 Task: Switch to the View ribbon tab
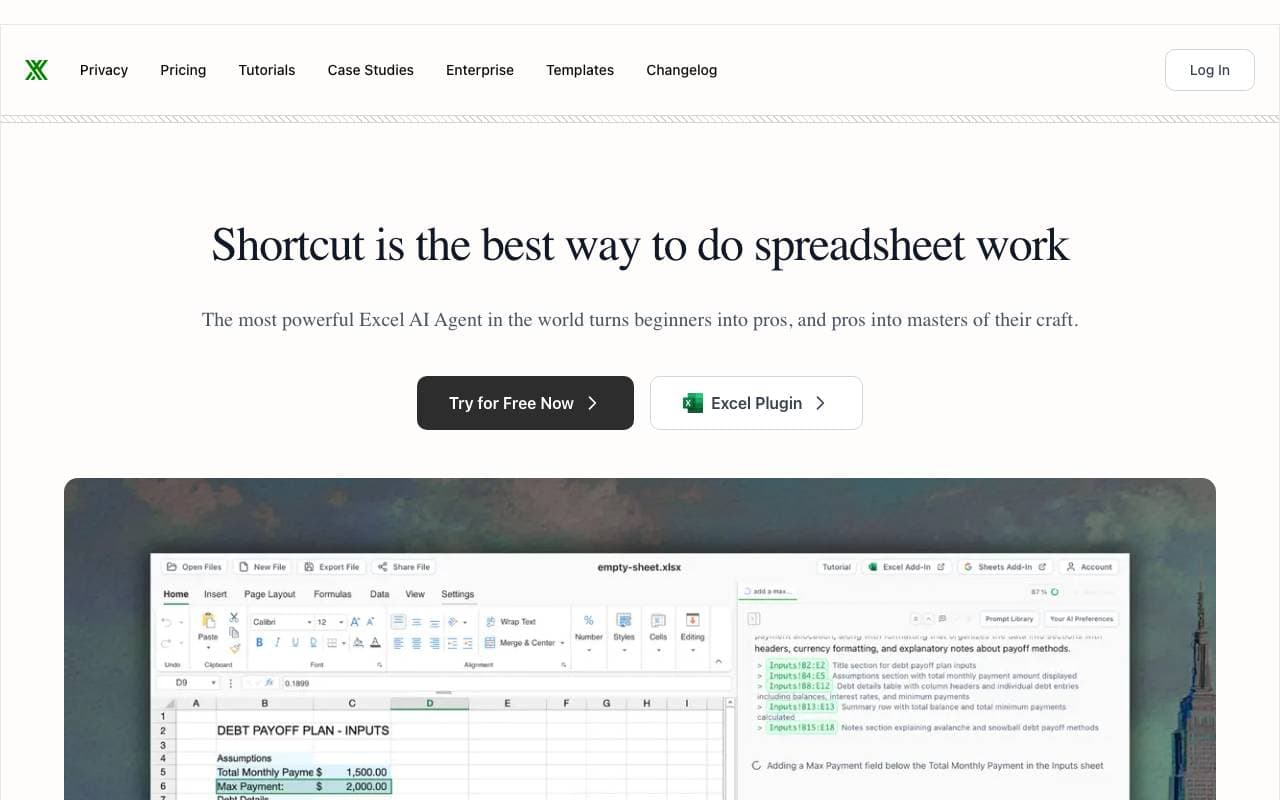415,594
